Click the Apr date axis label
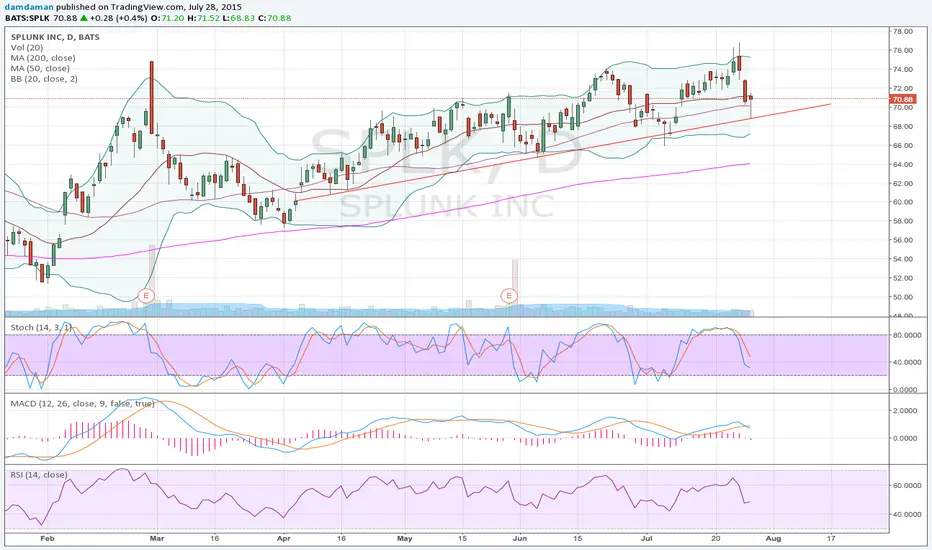The image size is (932, 550). (x=284, y=539)
